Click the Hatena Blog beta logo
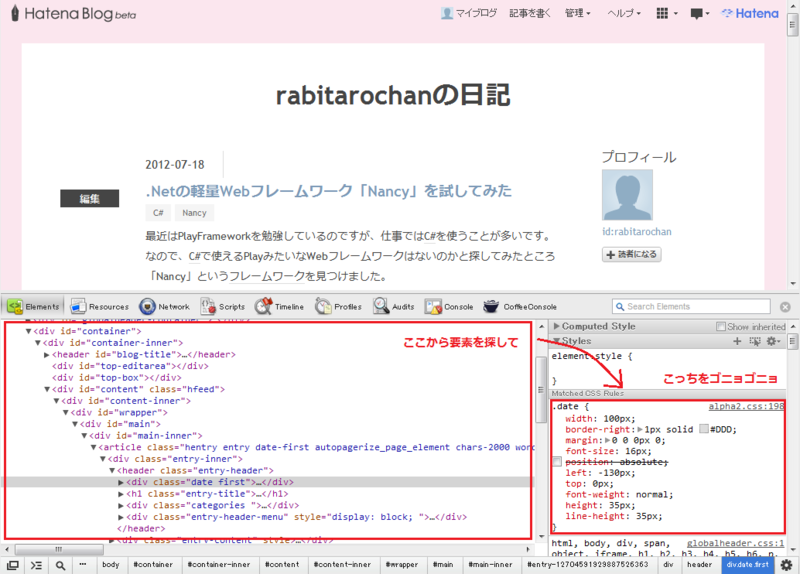This screenshot has height=574, width=800. coord(73,13)
